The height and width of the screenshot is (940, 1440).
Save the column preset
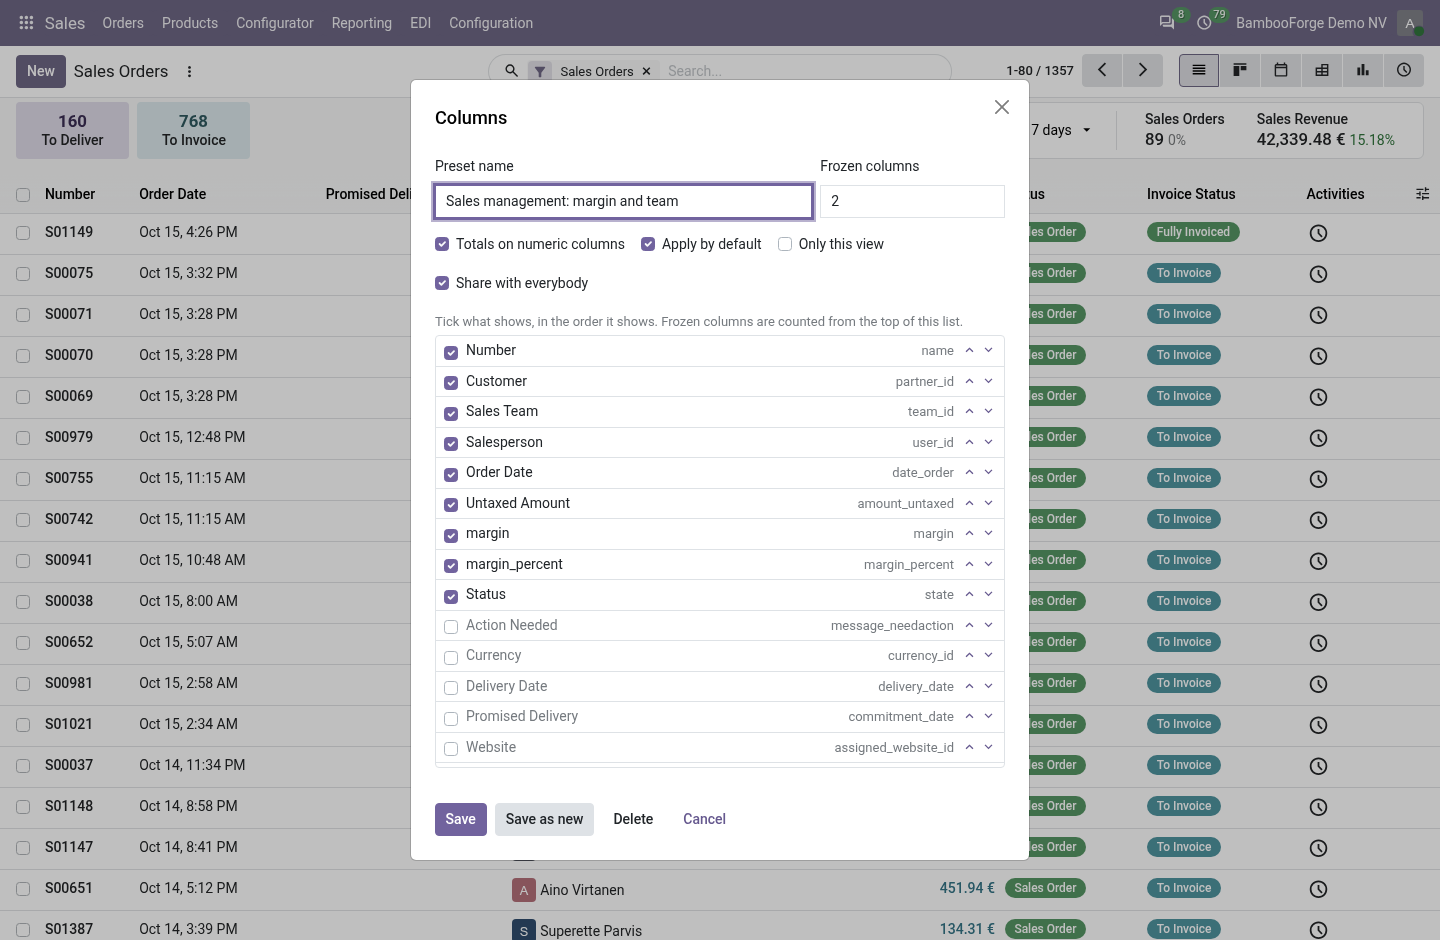point(461,819)
